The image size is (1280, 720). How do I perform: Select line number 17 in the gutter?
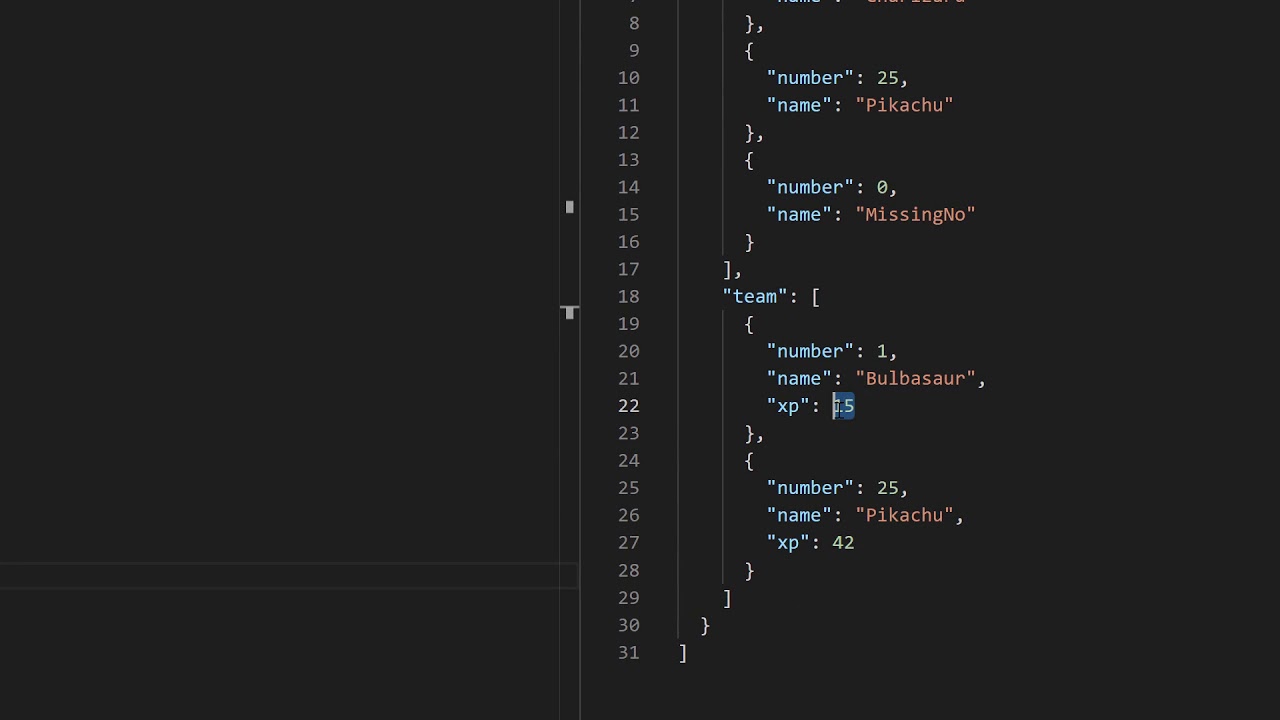[628, 269]
